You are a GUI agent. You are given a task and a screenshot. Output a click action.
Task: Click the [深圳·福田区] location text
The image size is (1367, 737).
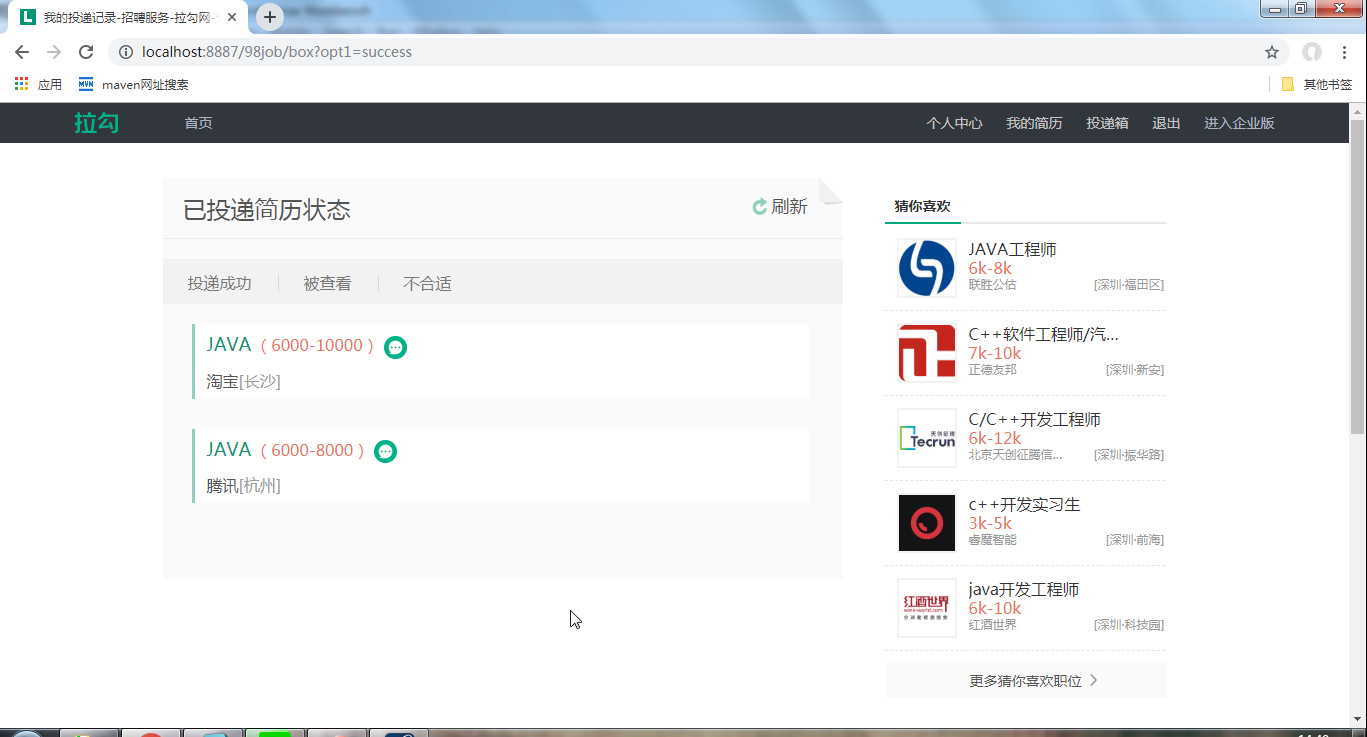pos(1129,285)
